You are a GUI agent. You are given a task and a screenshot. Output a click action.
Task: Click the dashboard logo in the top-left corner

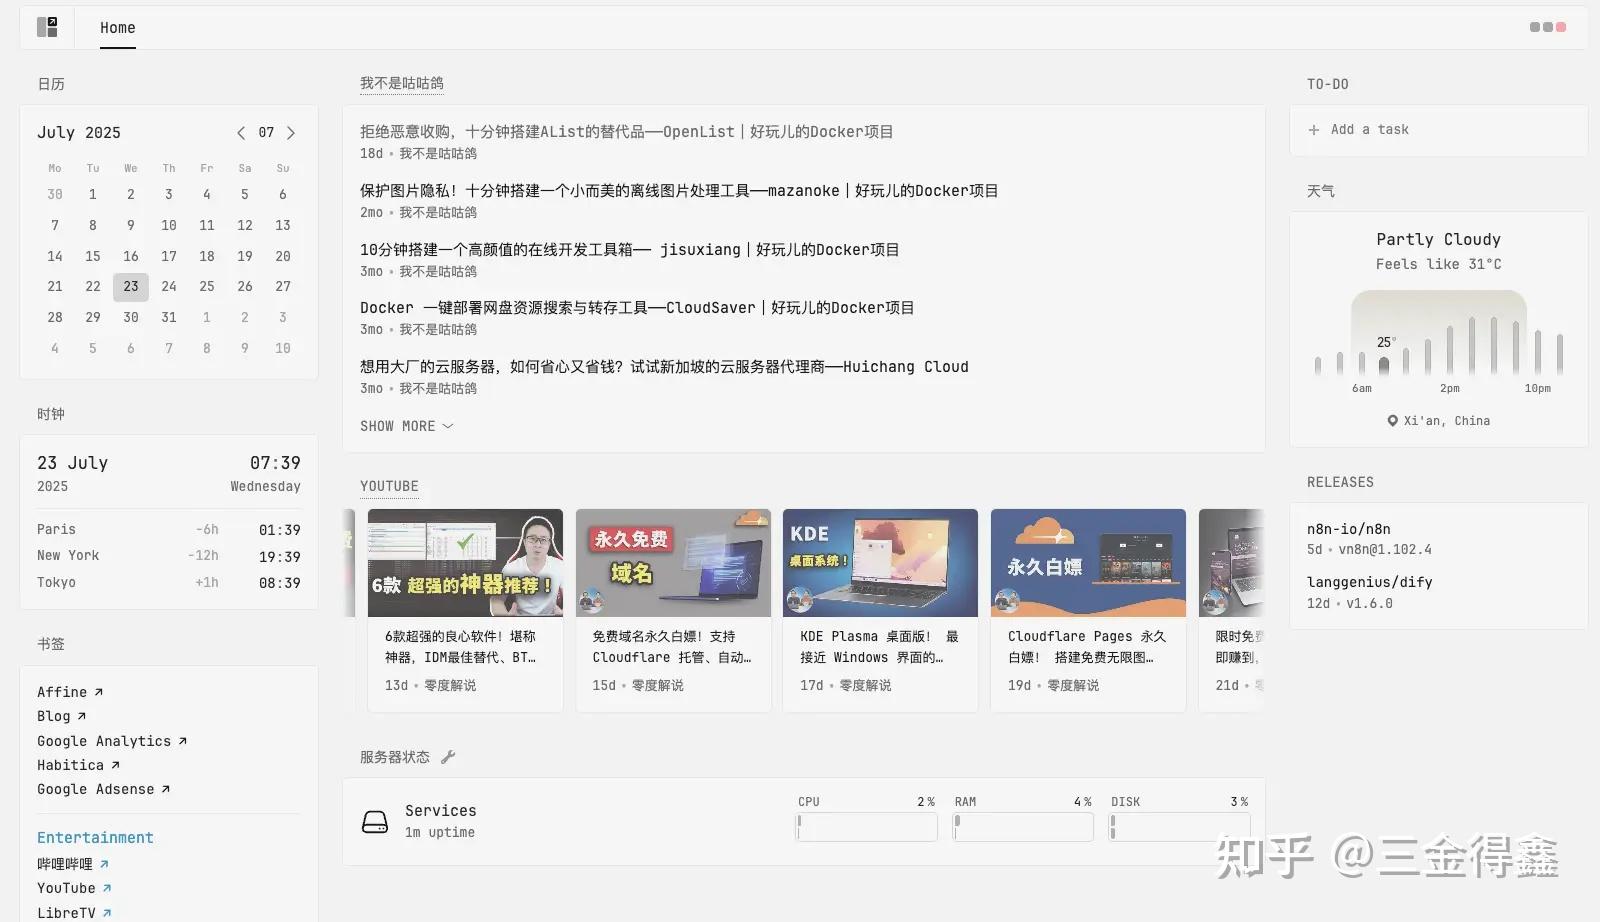click(x=47, y=26)
